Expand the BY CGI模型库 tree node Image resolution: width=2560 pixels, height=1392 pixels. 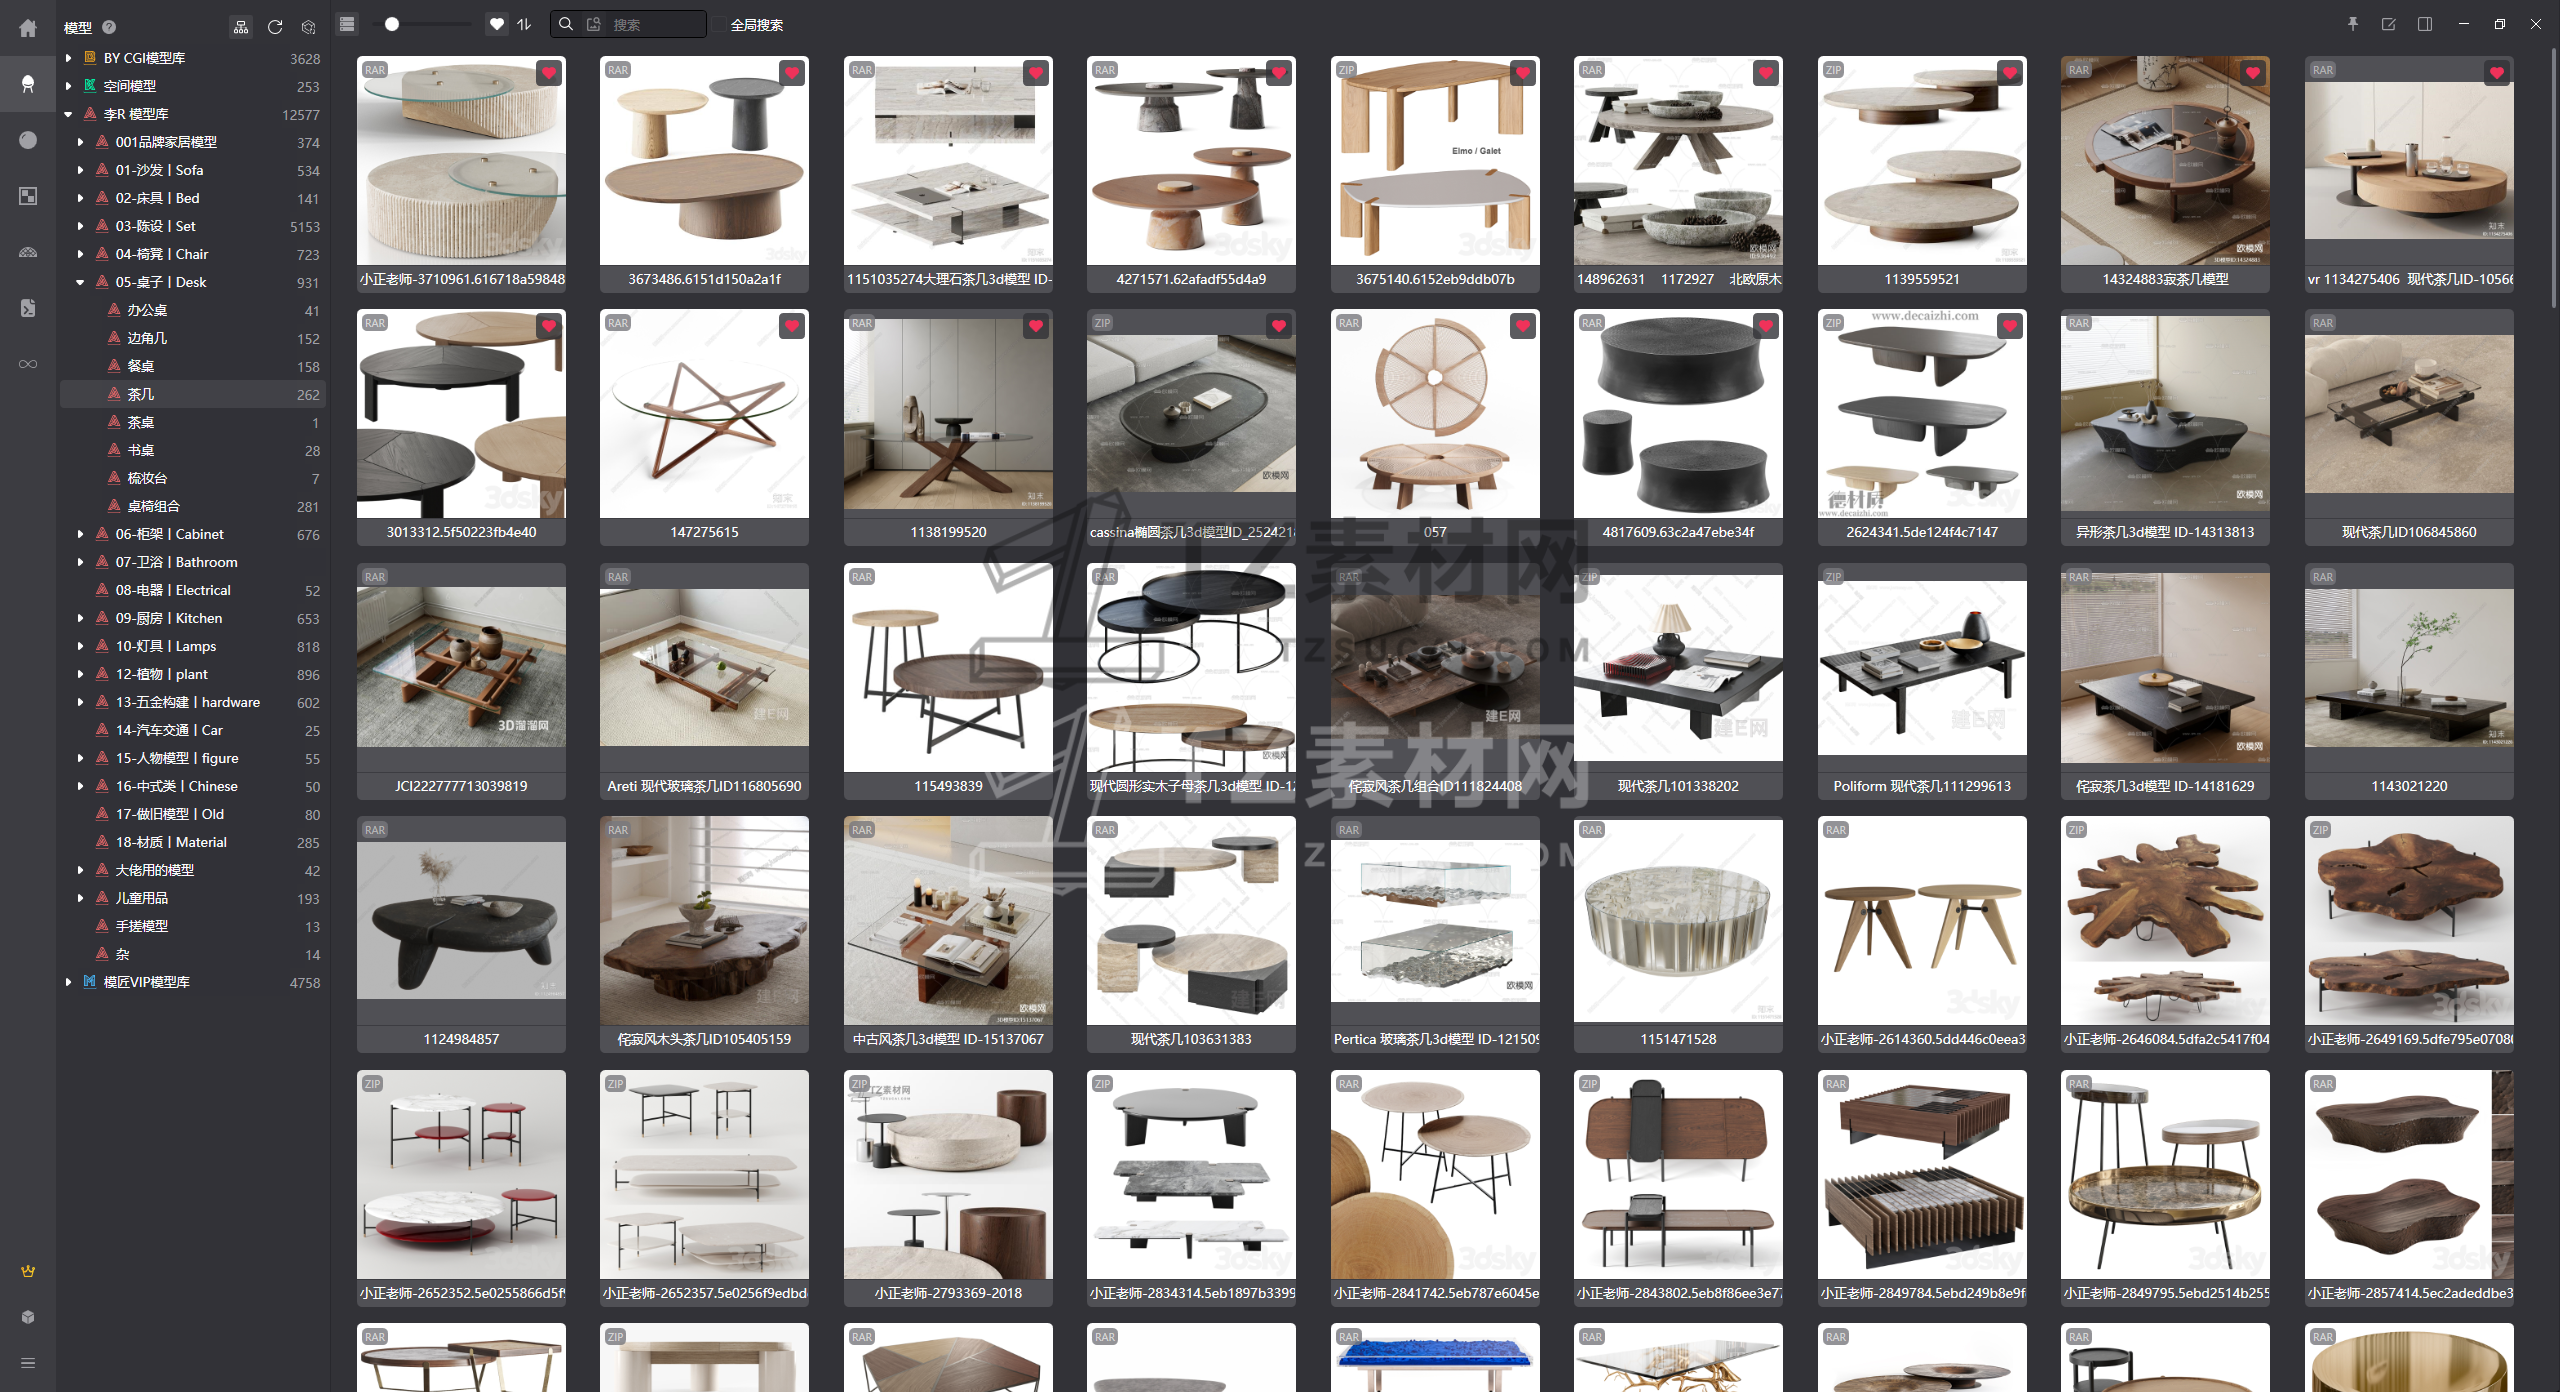pyautogui.click(x=68, y=58)
